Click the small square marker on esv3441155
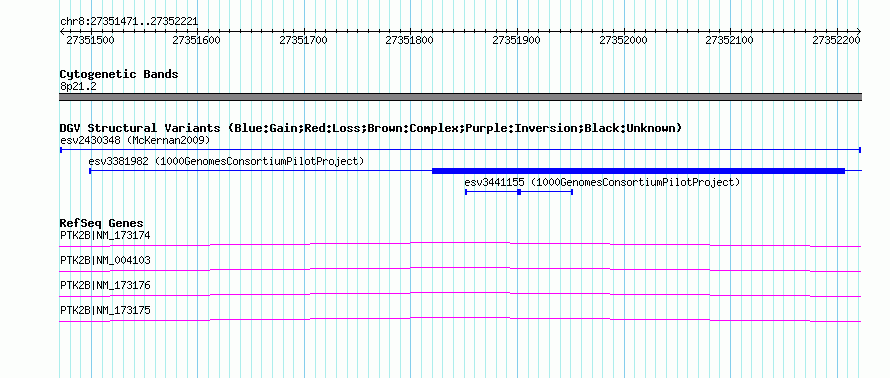 click(519, 192)
